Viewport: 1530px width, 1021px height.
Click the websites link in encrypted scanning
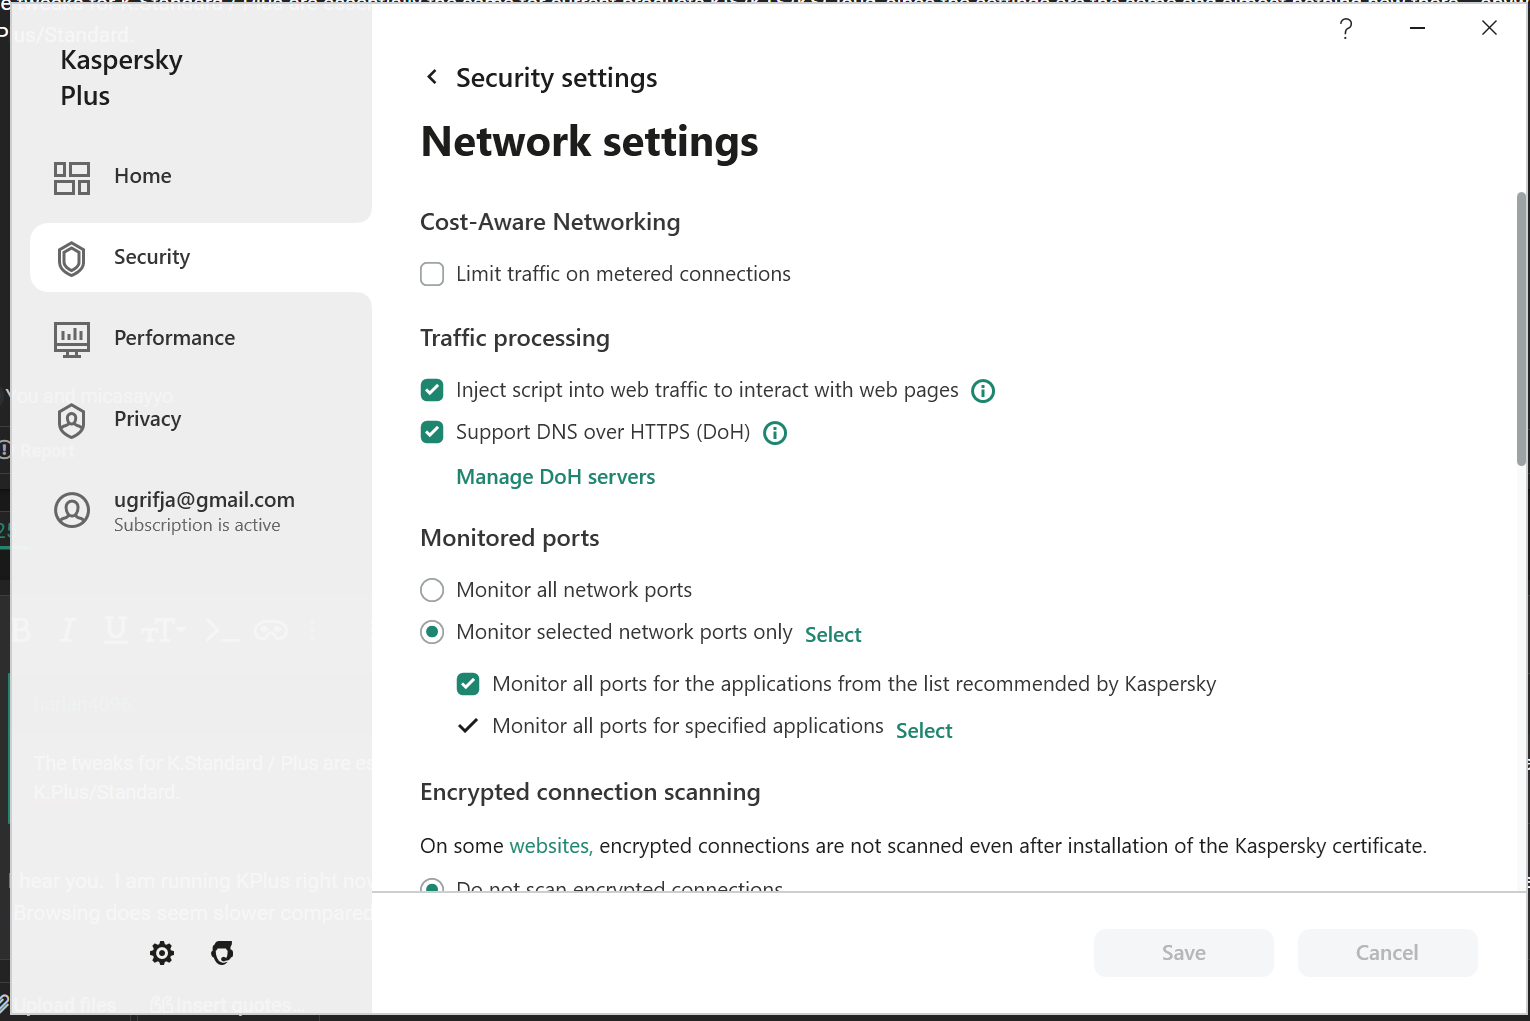coord(551,846)
